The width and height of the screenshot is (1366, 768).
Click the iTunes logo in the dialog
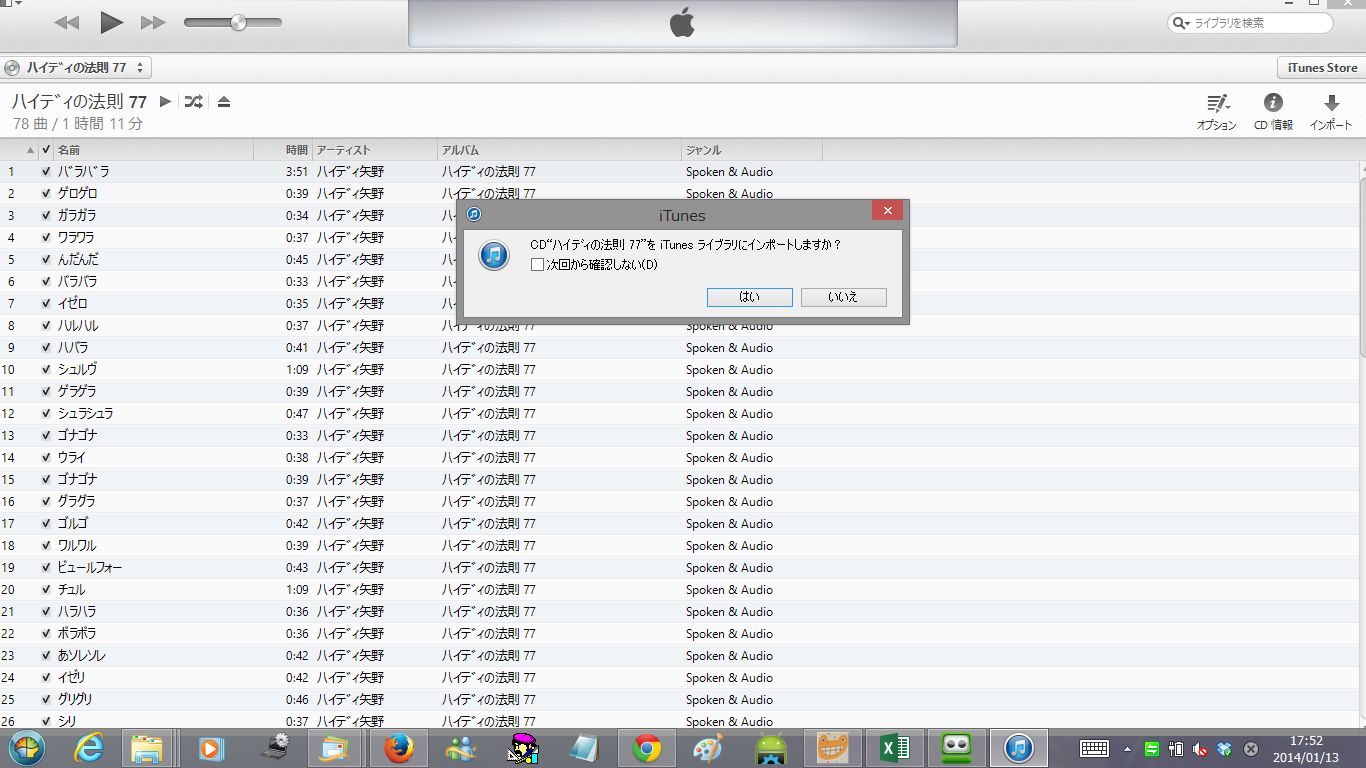(x=493, y=256)
